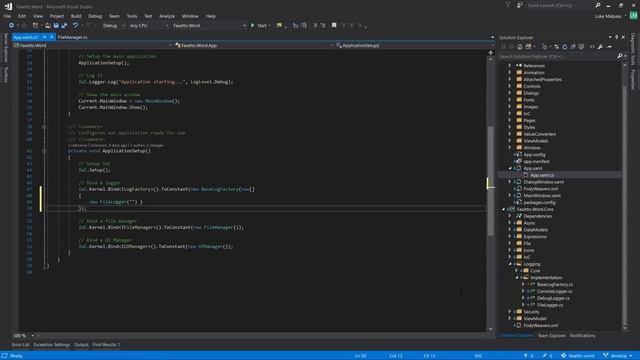Open the Output panel tab
Screen dimensions: 640x360
pyautogui.click(x=81, y=345)
